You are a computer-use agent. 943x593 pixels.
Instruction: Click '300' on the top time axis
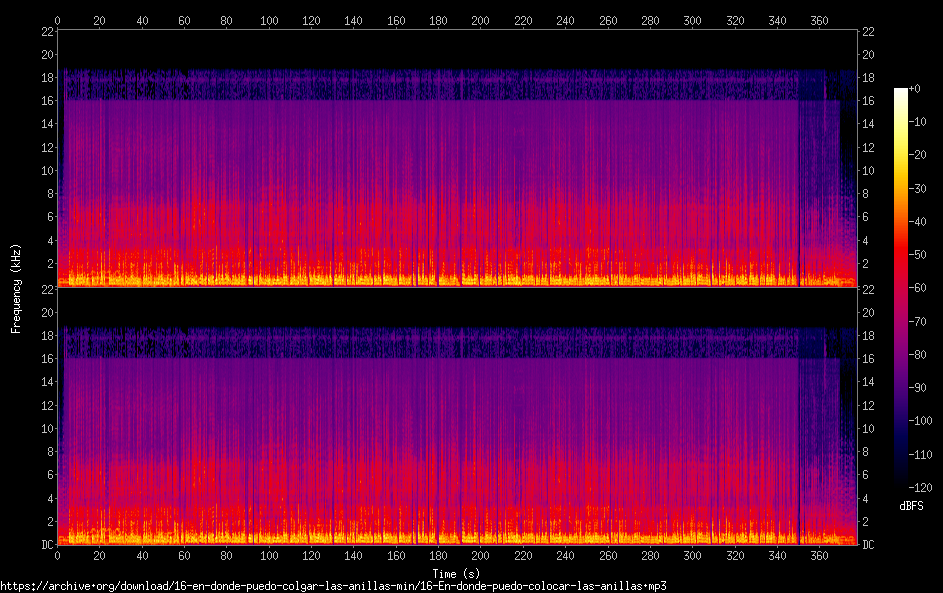click(x=692, y=20)
